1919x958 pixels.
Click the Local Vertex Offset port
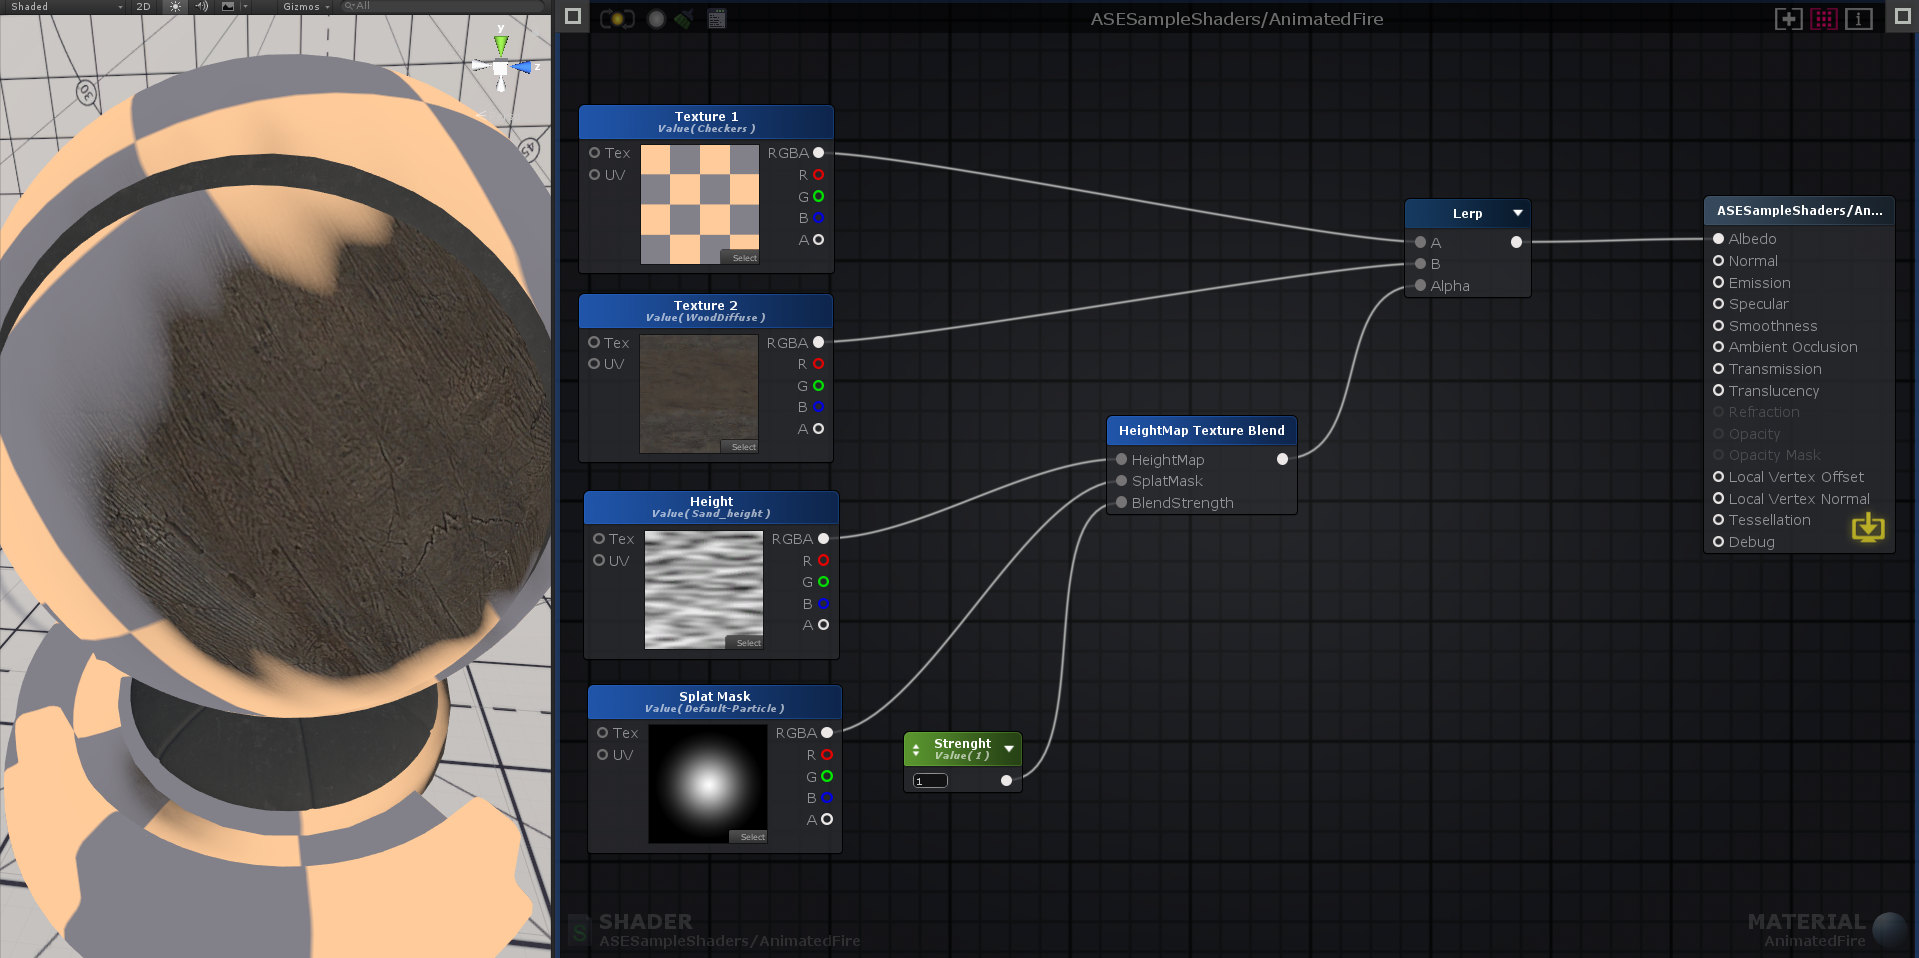pos(1718,477)
